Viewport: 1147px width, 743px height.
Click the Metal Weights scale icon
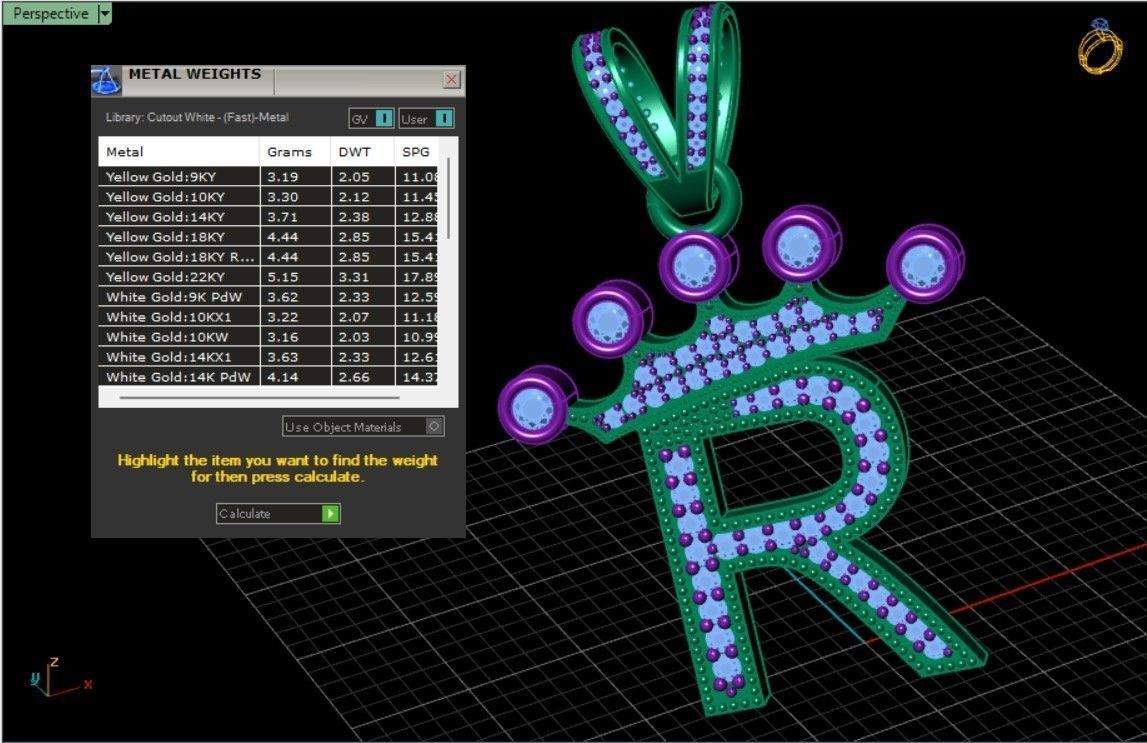(106, 80)
